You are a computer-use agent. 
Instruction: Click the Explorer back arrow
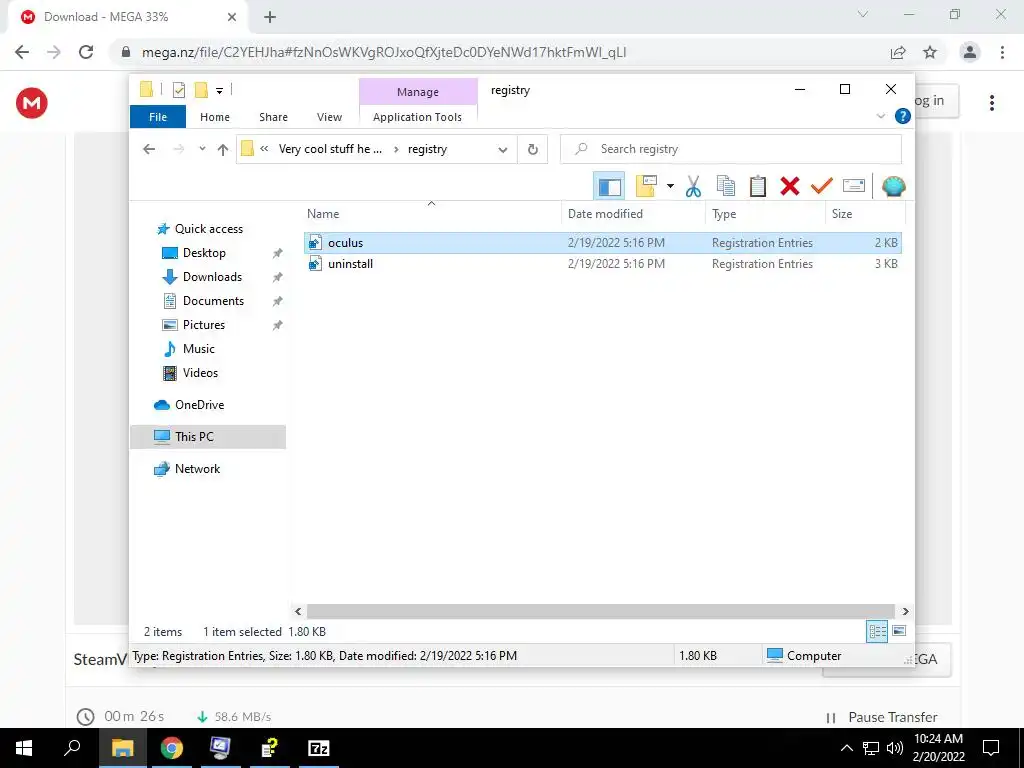149,149
